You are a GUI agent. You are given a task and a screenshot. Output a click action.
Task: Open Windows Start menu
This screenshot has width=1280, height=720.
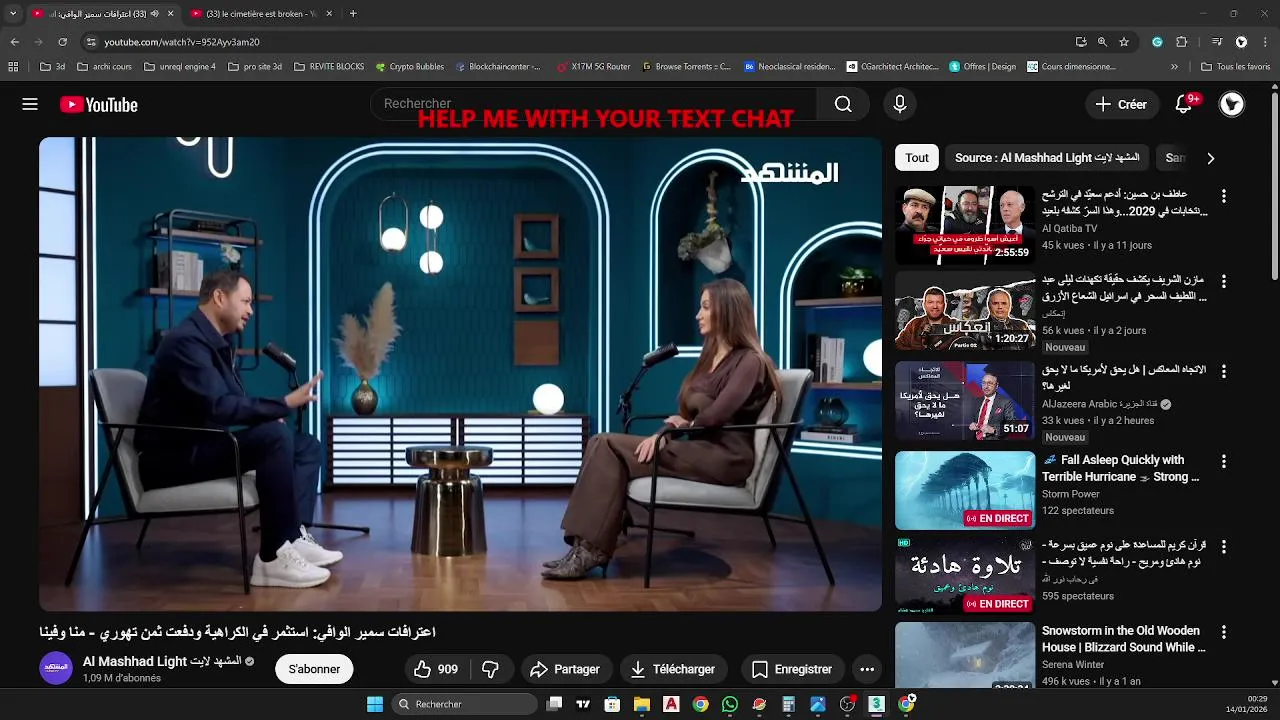pos(374,704)
